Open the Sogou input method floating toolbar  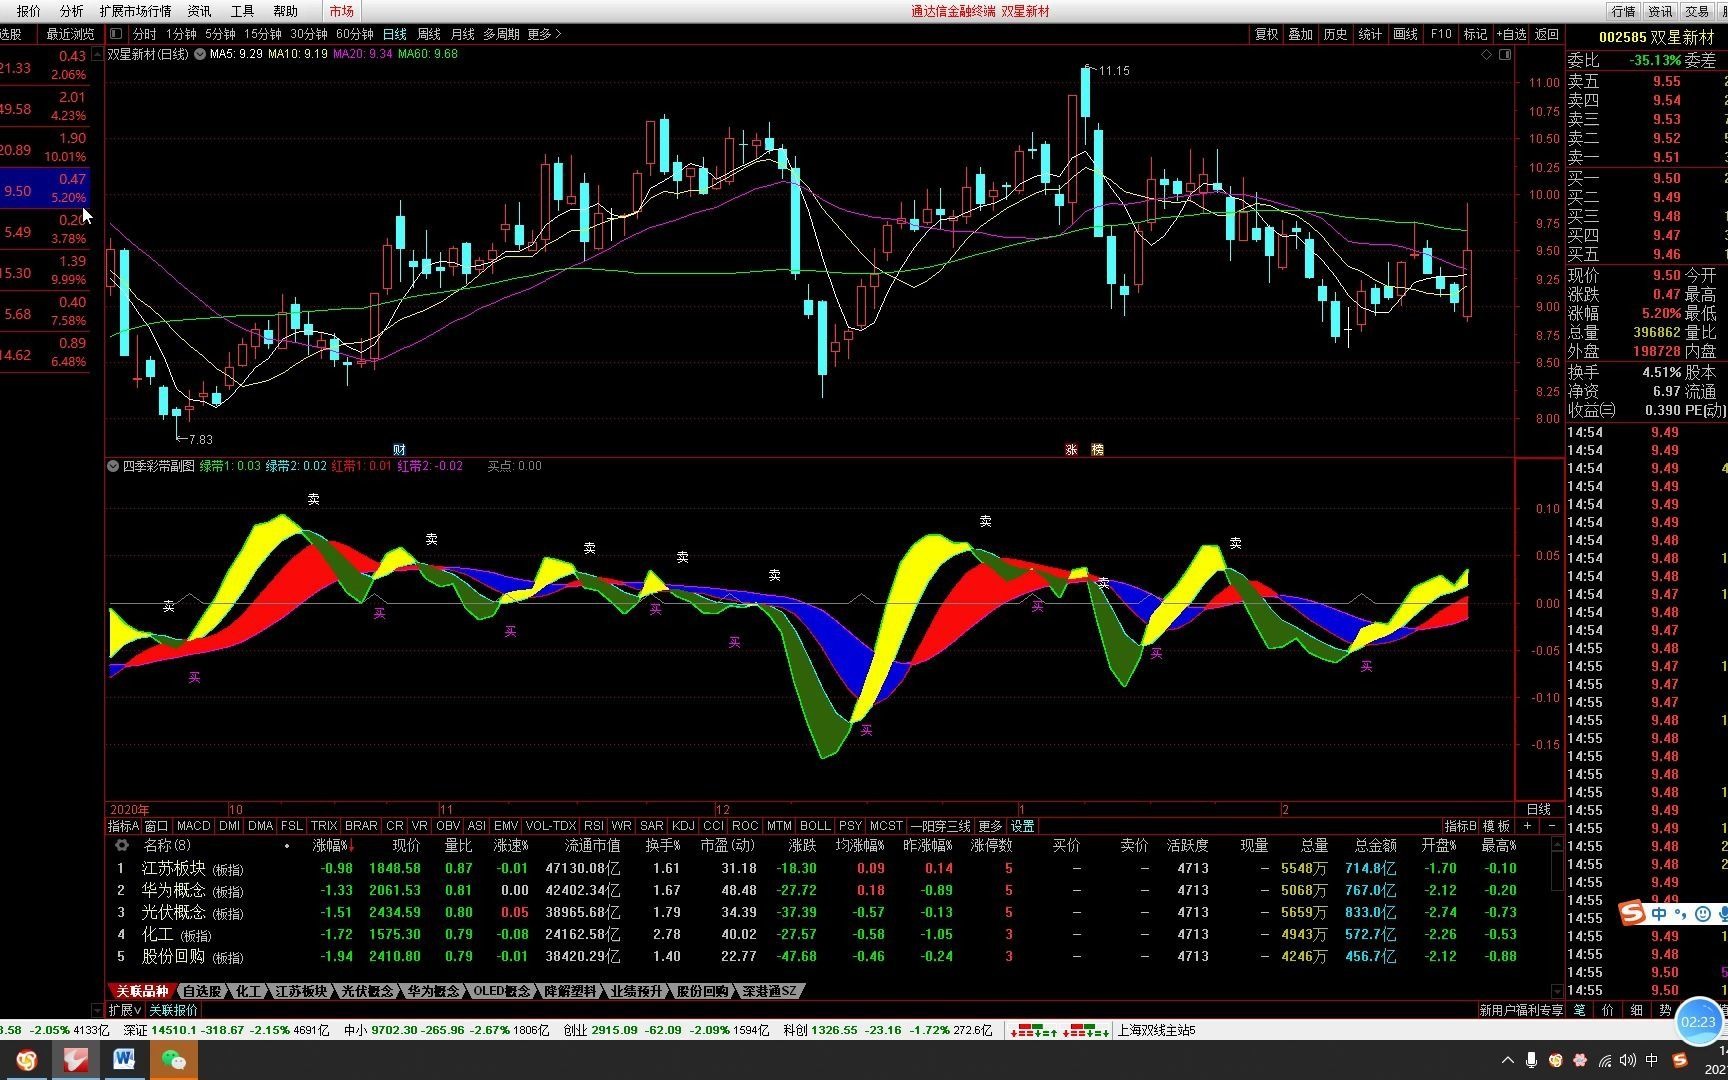click(1673, 914)
